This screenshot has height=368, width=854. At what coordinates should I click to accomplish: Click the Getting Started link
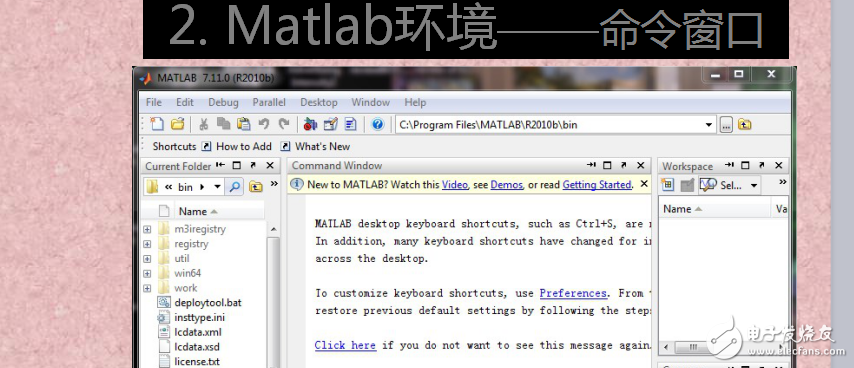coord(597,185)
